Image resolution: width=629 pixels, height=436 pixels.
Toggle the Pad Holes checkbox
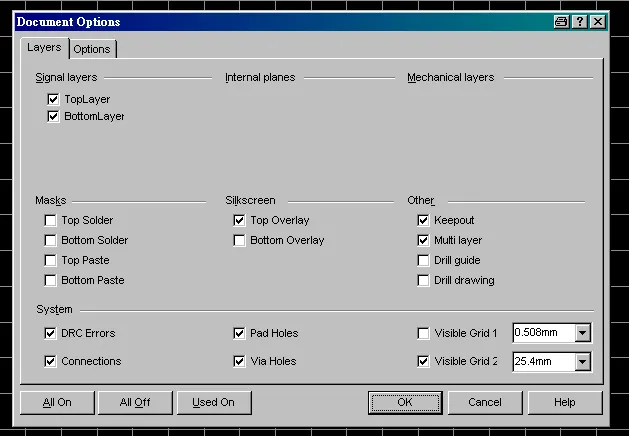tap(239, 333)
